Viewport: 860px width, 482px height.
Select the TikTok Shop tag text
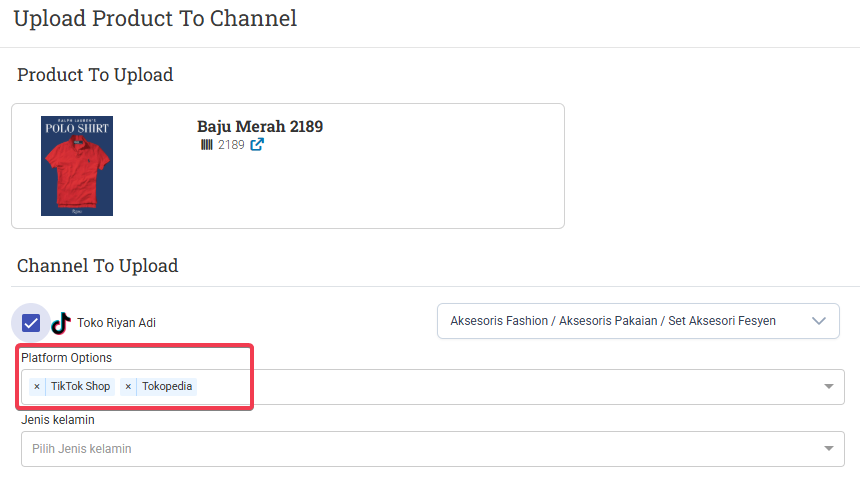click(80, 386)
